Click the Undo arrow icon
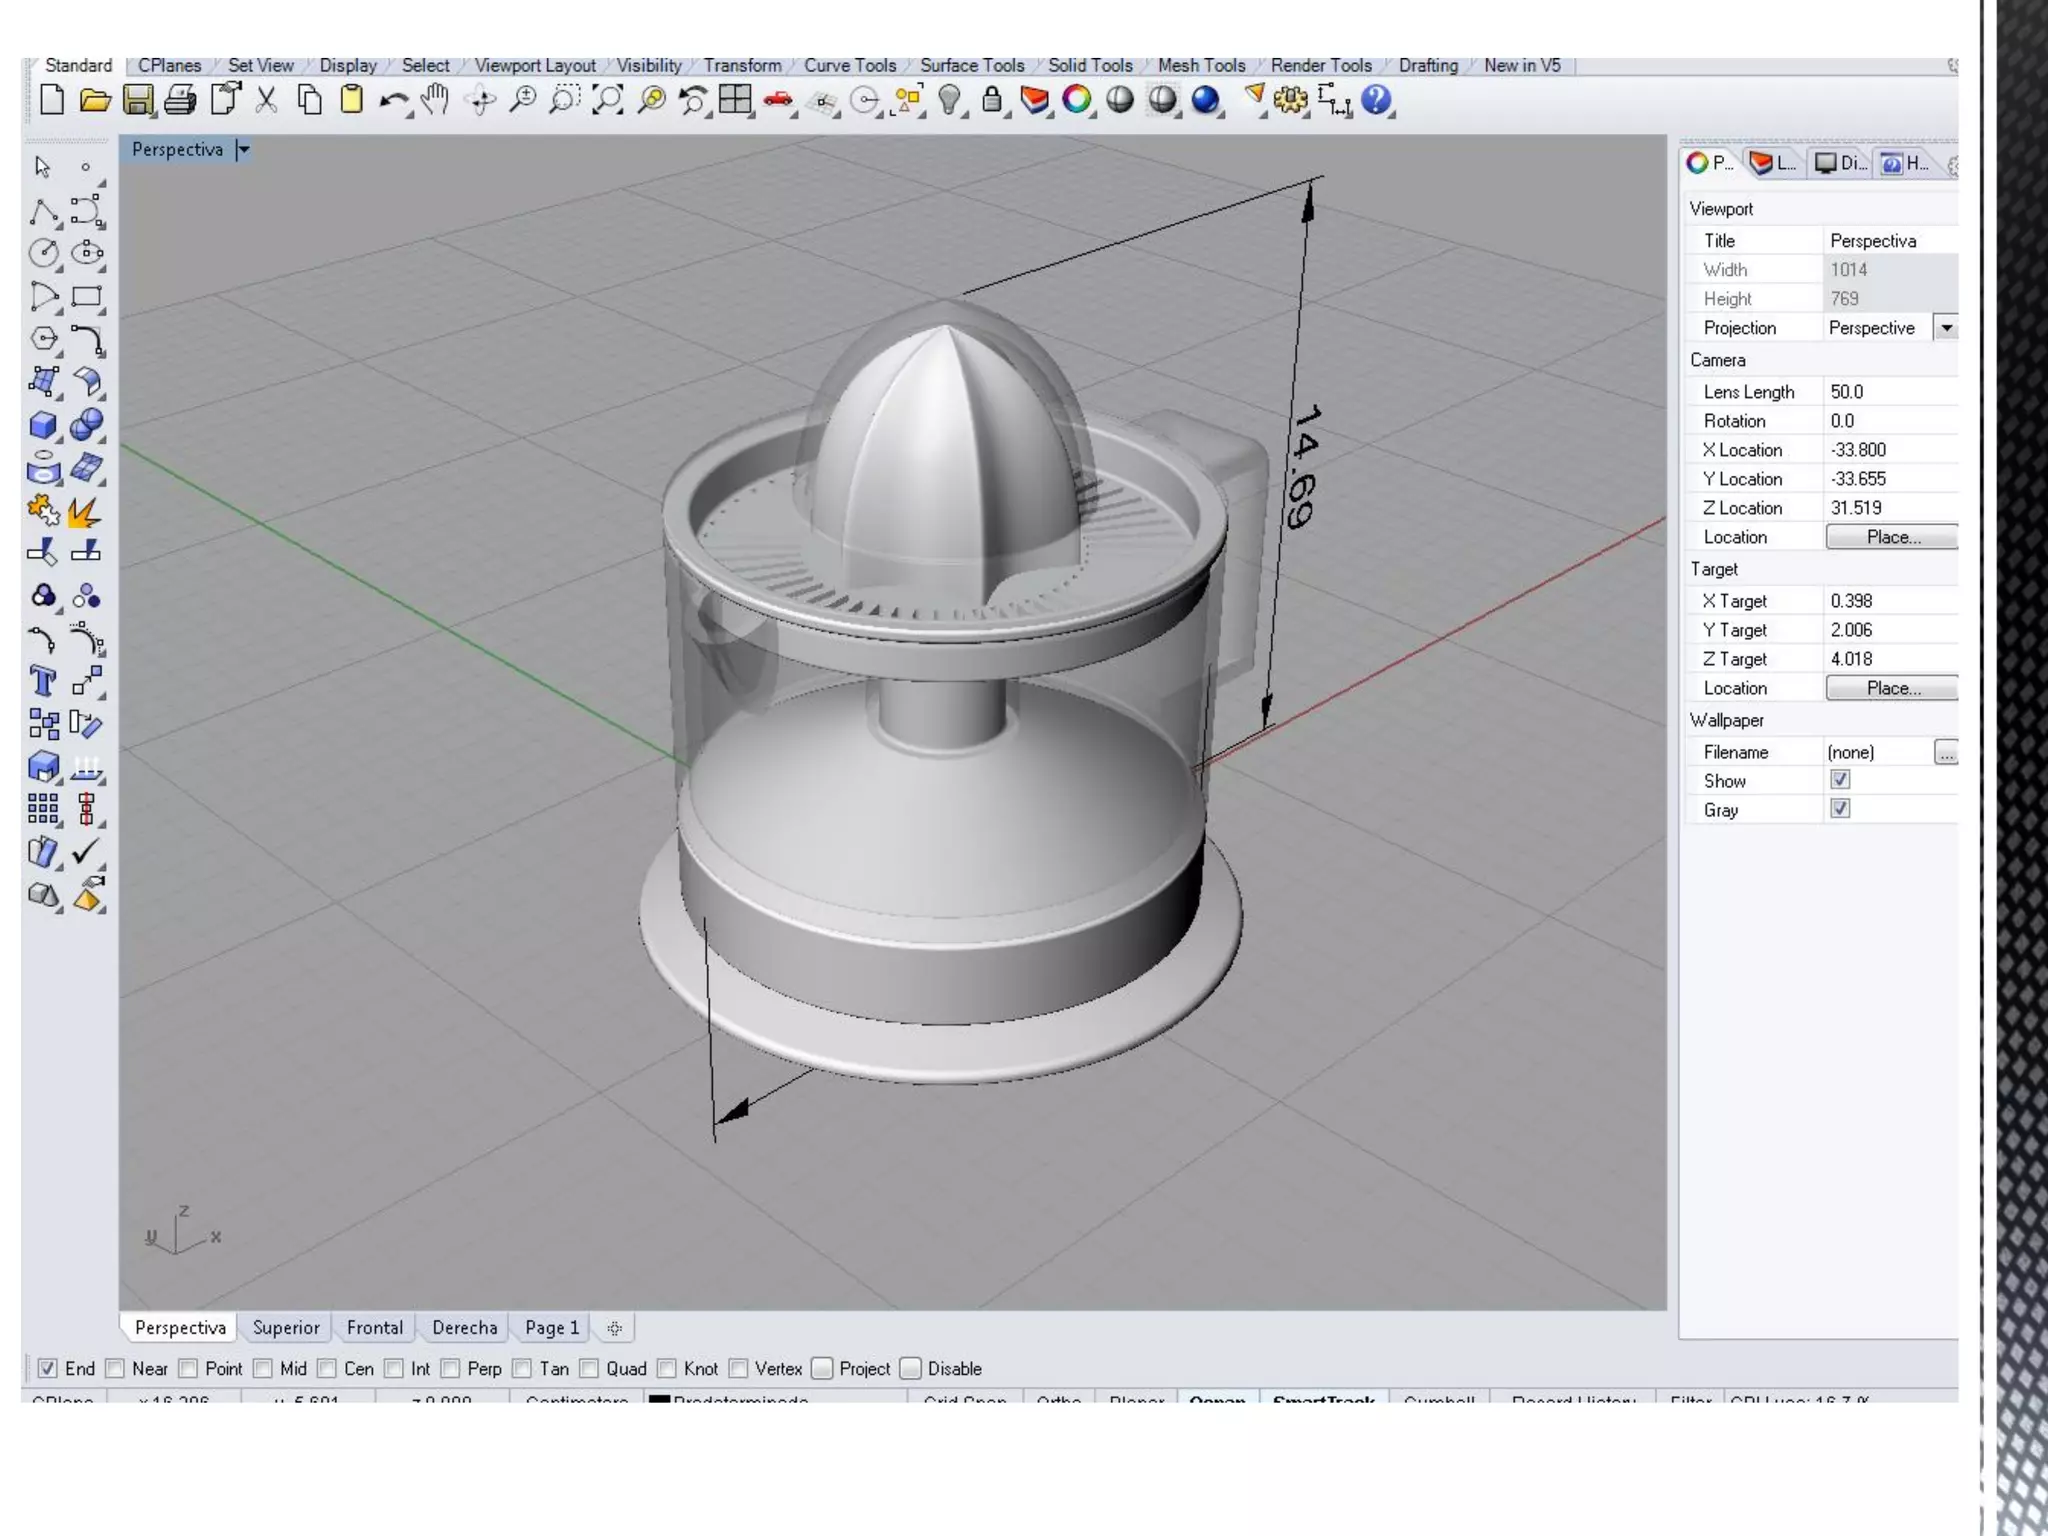This screenshot has height=1536, width=2048. click(393, 100)
